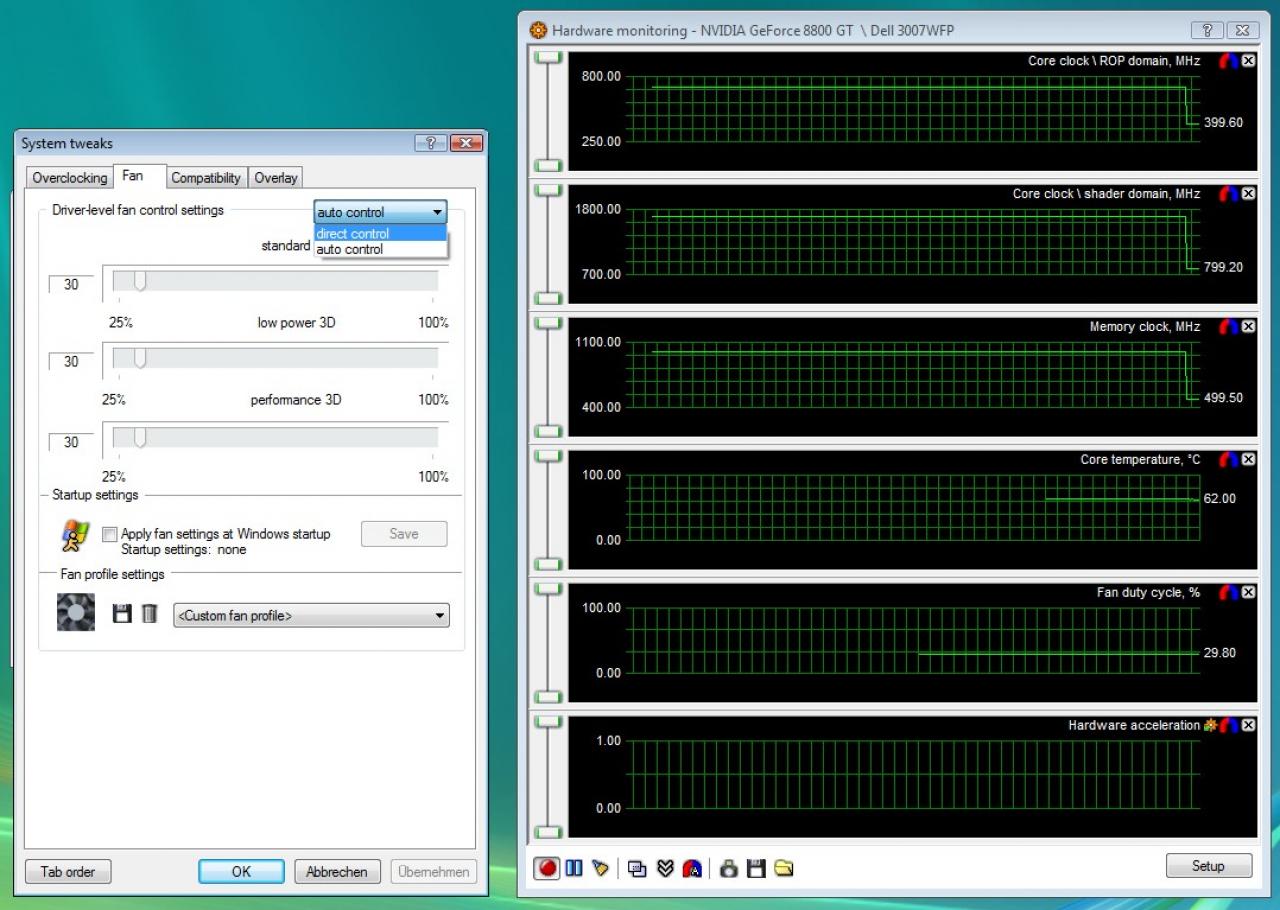
Task: Confirm with the OK button
Action: point(241,872)
